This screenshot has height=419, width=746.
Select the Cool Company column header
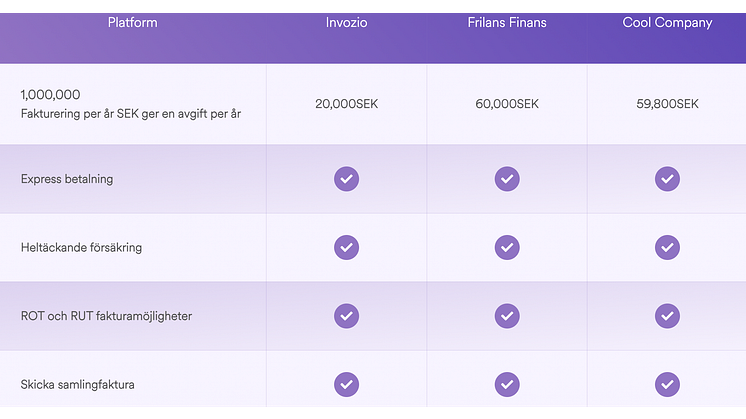[667, 23]
